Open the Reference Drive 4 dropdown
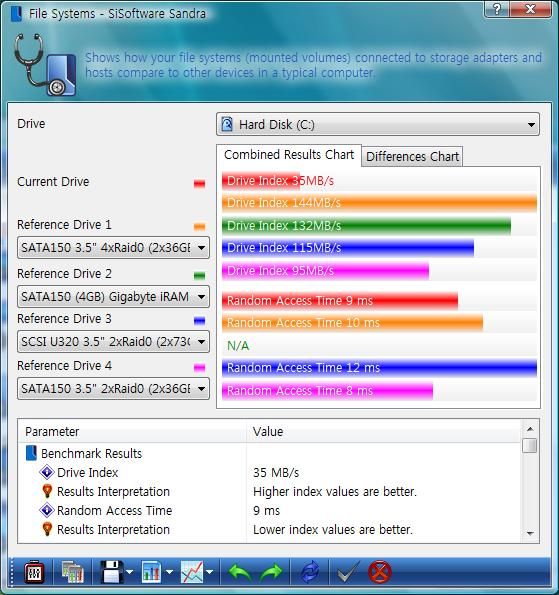 (x=113, y=389)
